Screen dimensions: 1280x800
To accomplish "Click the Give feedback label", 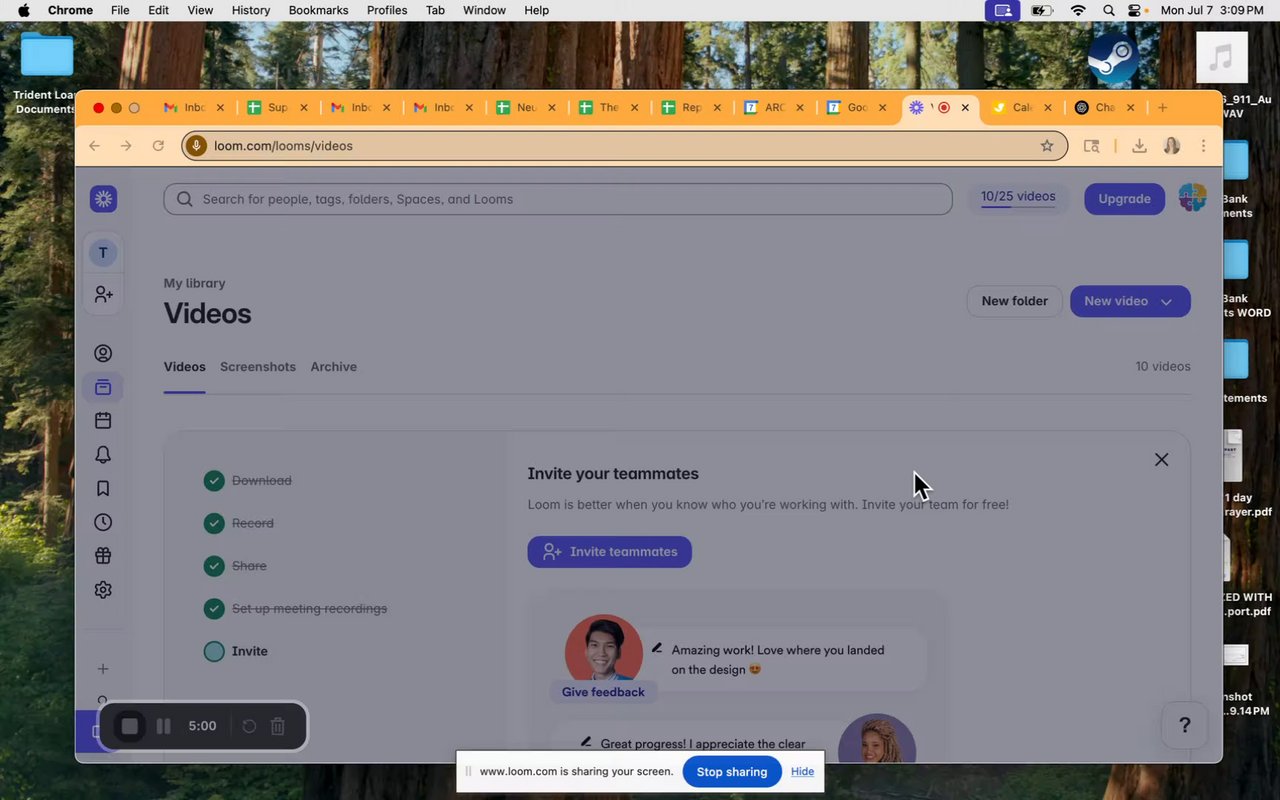I will coord(603,692).
